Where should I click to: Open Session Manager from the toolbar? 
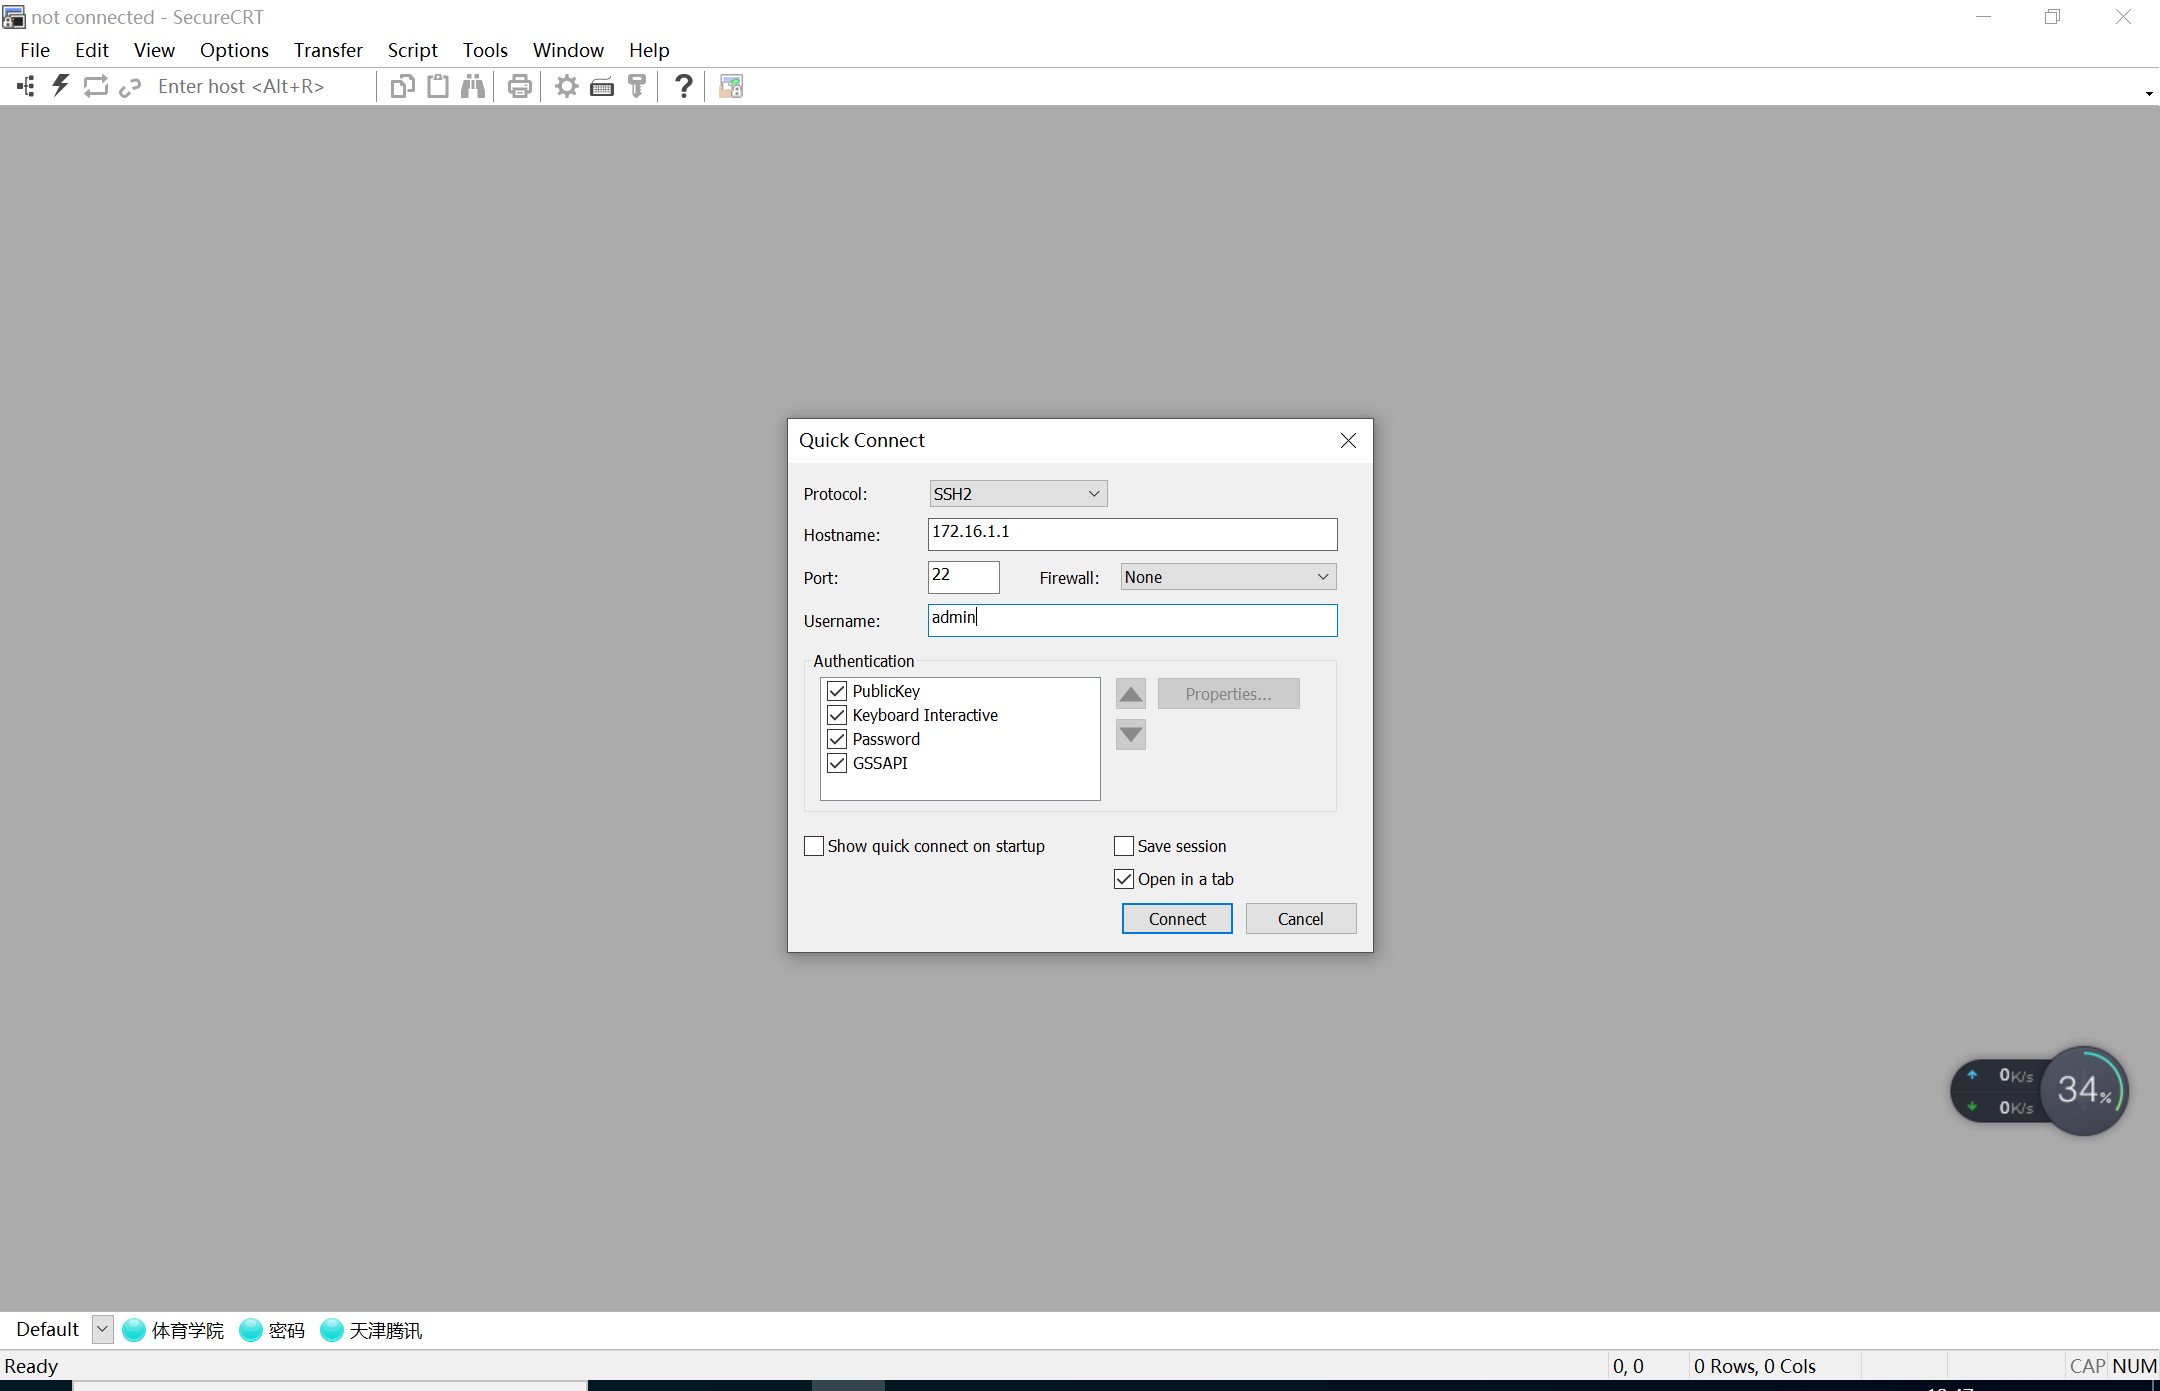coord(26,86)
